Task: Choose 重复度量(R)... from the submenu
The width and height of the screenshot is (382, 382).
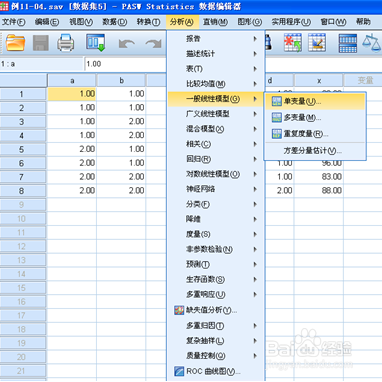Action: pos(315,134)
